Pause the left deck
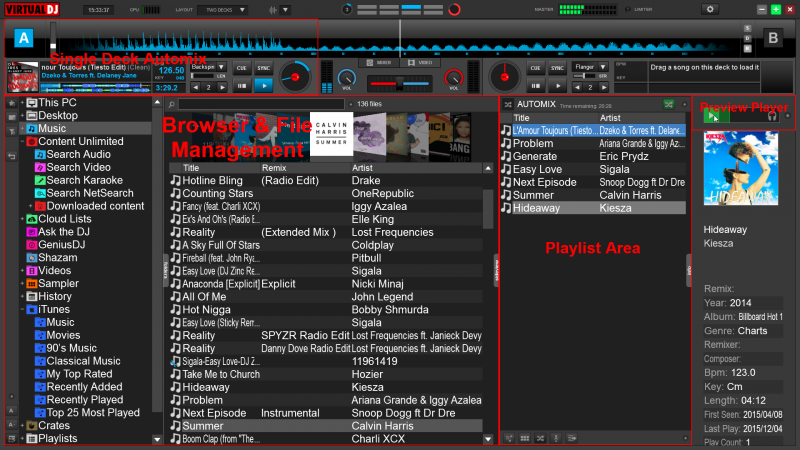Image resolution: width=800 pixels, height=450 pixels. pos(241,86)
